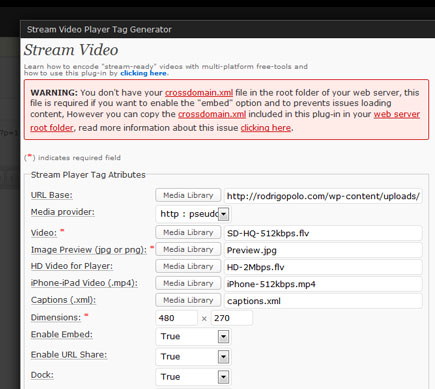Focus the Video filename field SD-HQ-512kbps.flv

pos(323,233)
